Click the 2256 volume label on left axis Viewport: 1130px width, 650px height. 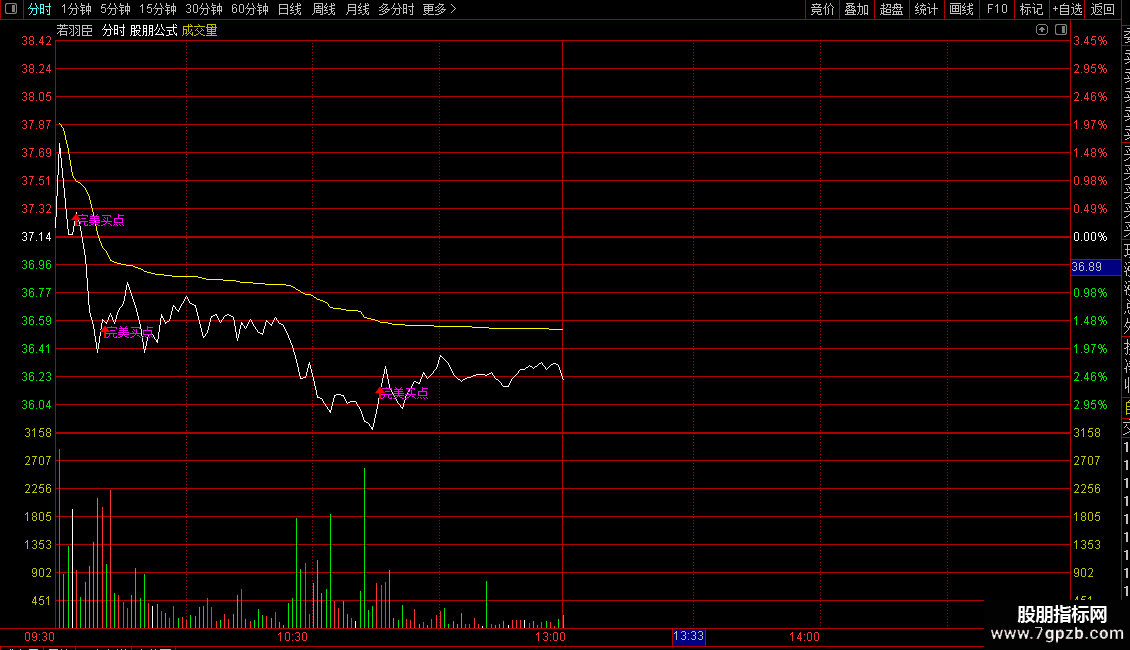(38, 489)
